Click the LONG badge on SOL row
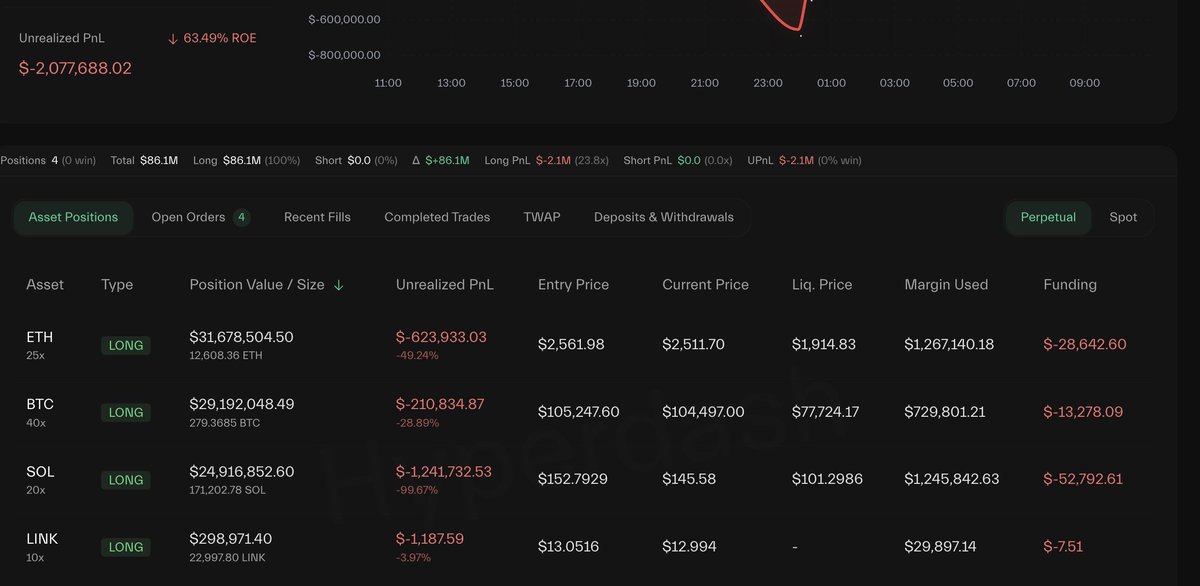Screen dimensions: 1200x586 [x=126, y=480]
